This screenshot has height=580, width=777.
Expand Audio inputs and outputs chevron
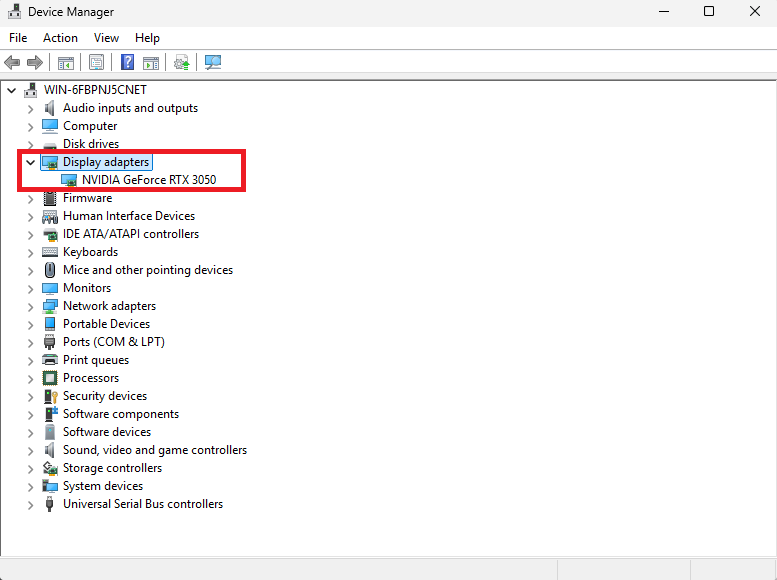tap(30, 109)
